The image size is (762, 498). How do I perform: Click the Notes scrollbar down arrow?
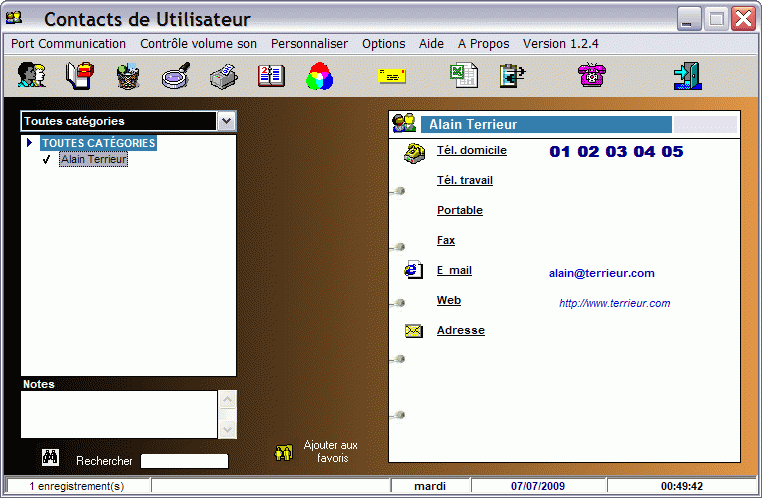coord(227,429)
